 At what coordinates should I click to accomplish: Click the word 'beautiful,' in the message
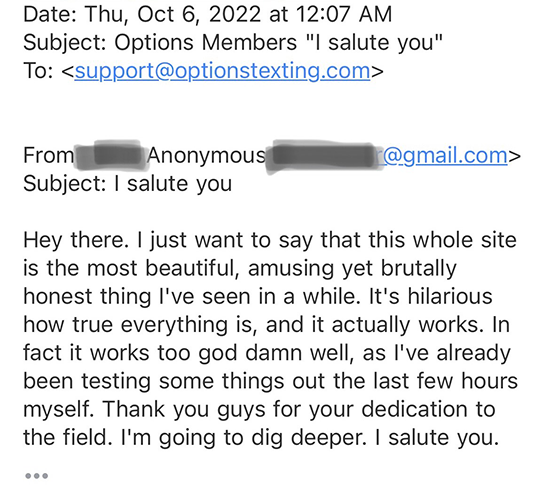point(192,269)
